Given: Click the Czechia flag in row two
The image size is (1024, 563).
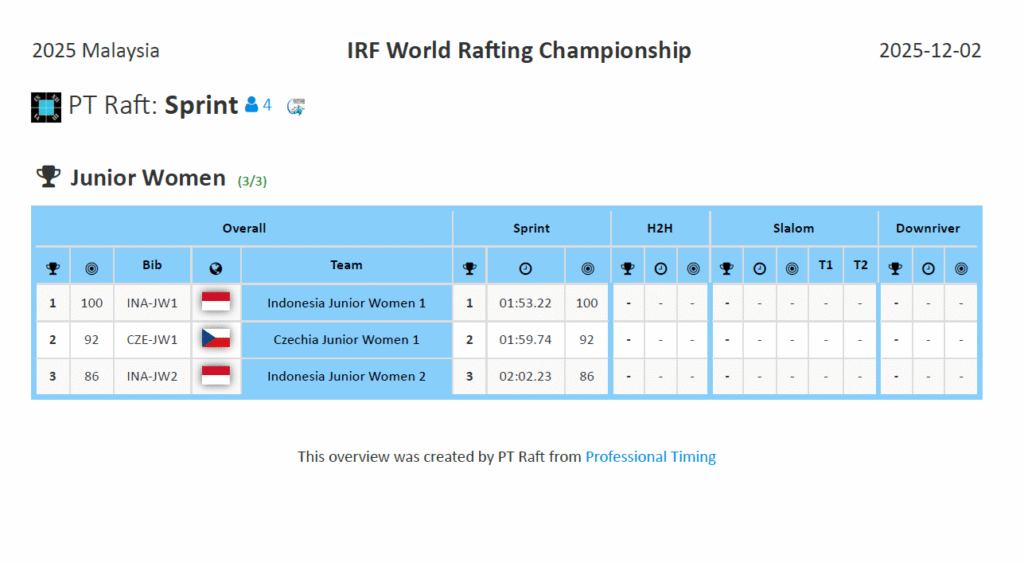Looking at the screenshot, I should tap(216, 339).
